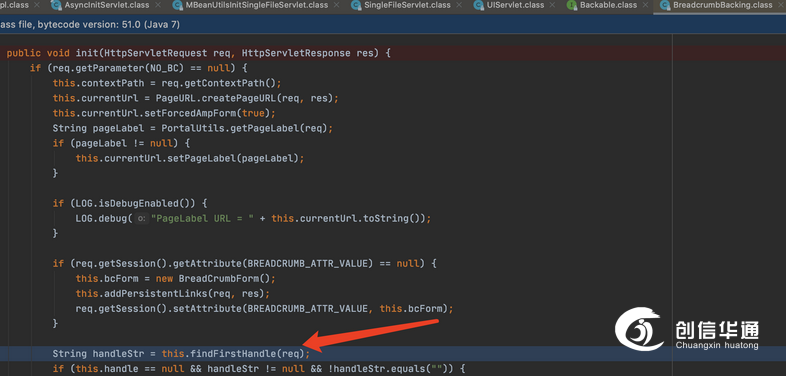Close the AsyncInitServlet.class tab
Image resolution: width=786 pixels, height=376 pixels.
(x=158, y=6)
